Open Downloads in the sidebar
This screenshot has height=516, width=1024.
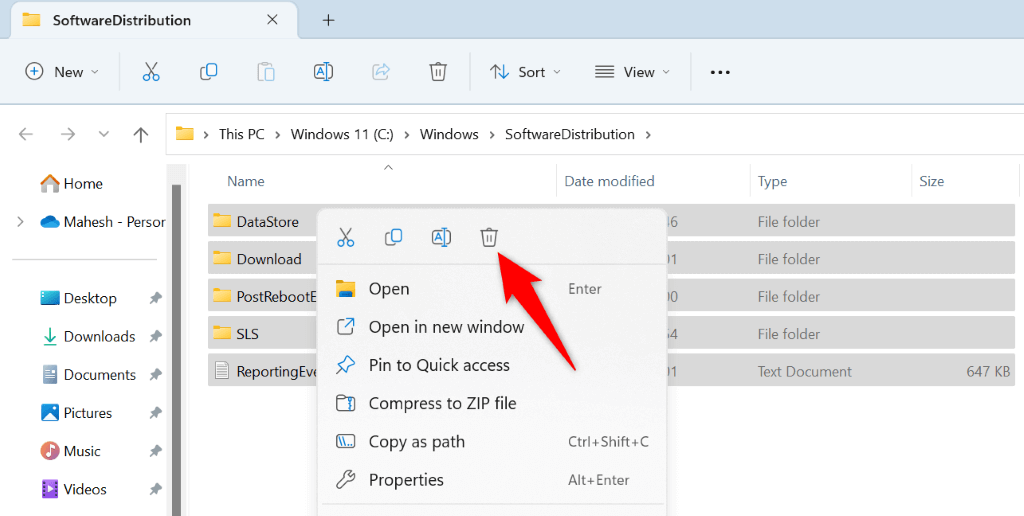[x=99, y=337]
